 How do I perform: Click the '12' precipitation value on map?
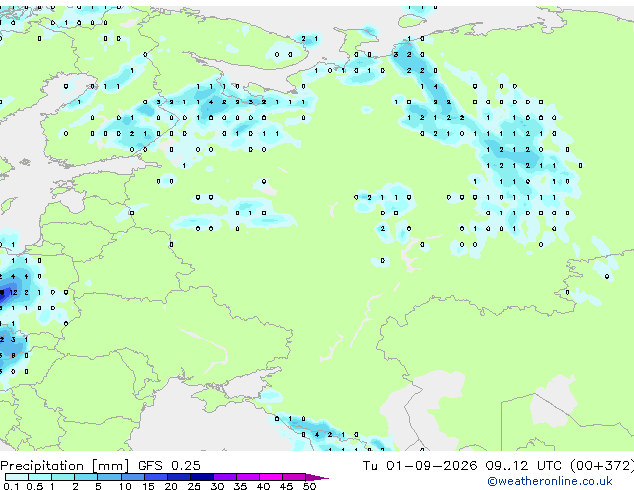tap(13, 292)
